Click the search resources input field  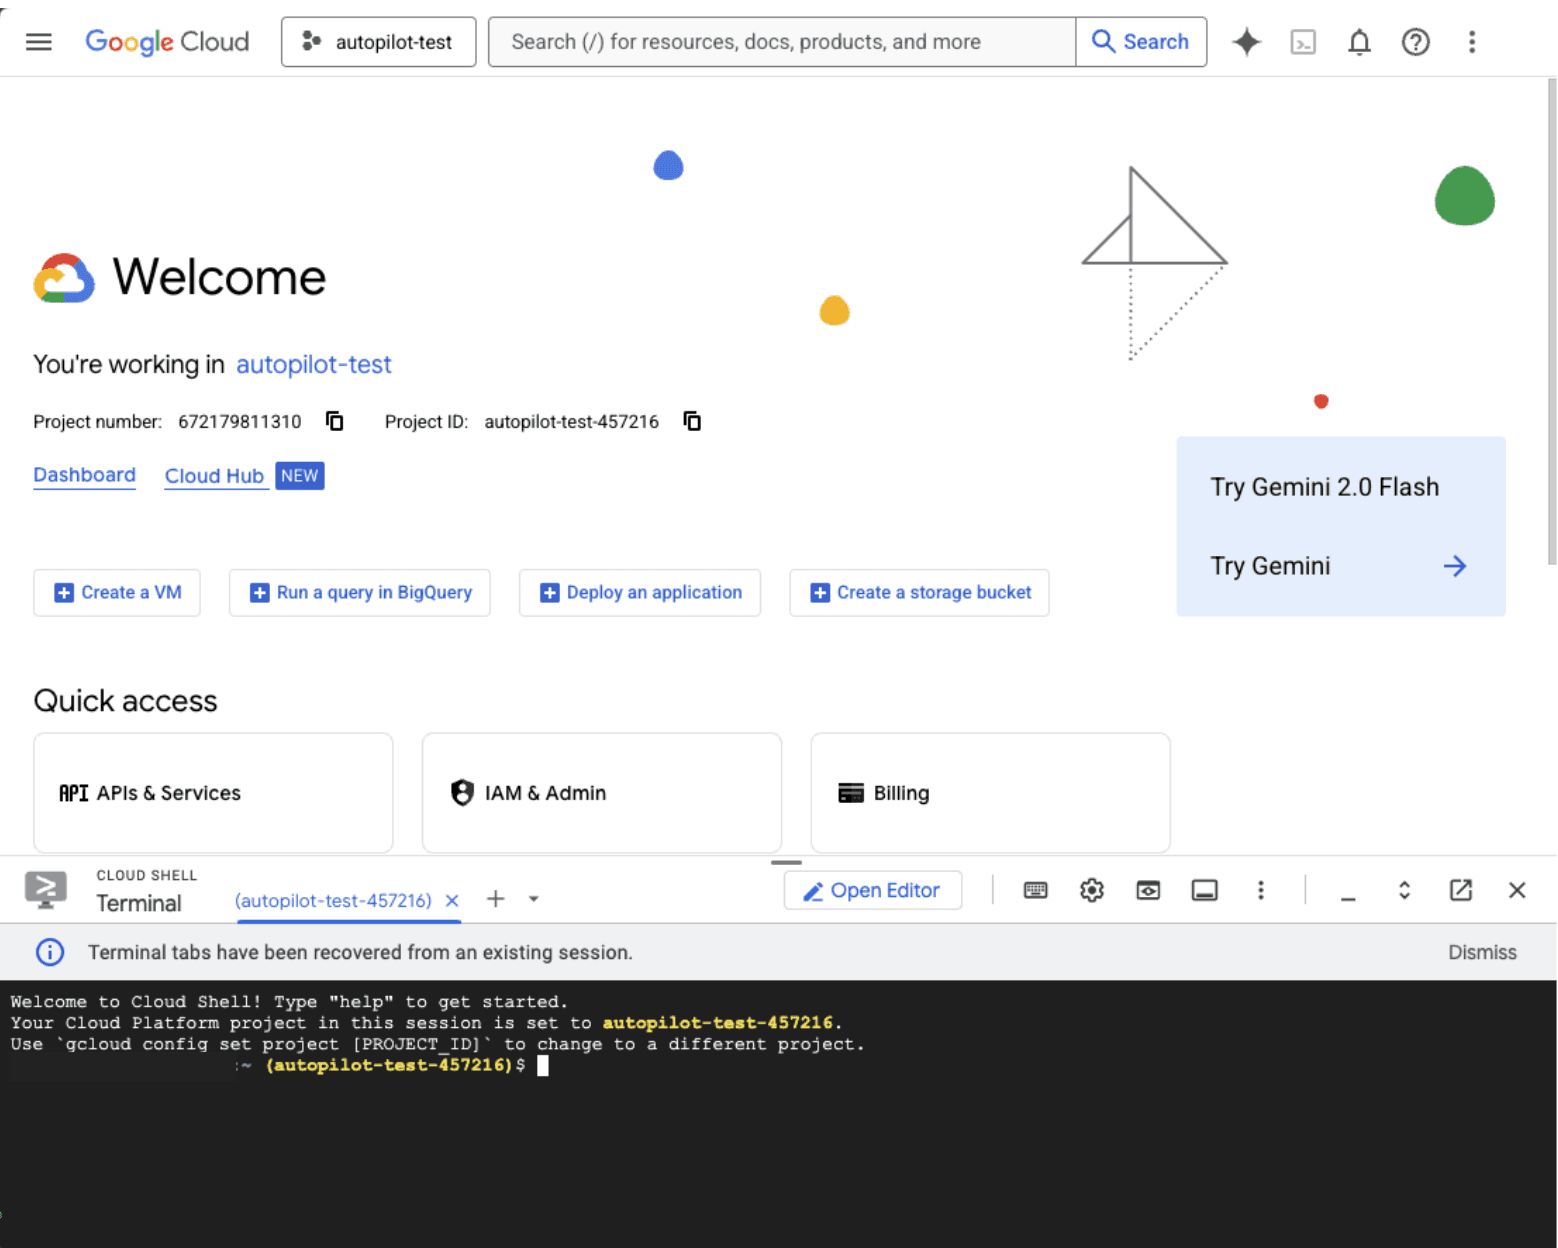780,42
